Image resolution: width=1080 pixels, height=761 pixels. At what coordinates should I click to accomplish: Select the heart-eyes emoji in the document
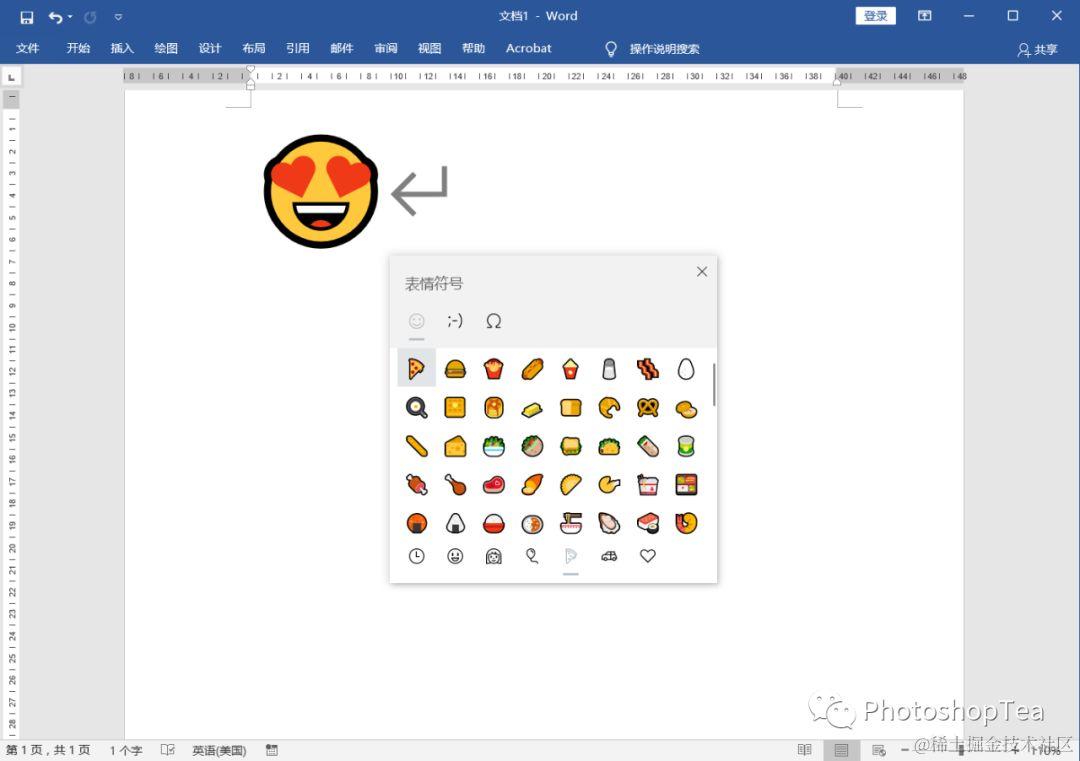(x=321, y=191)
